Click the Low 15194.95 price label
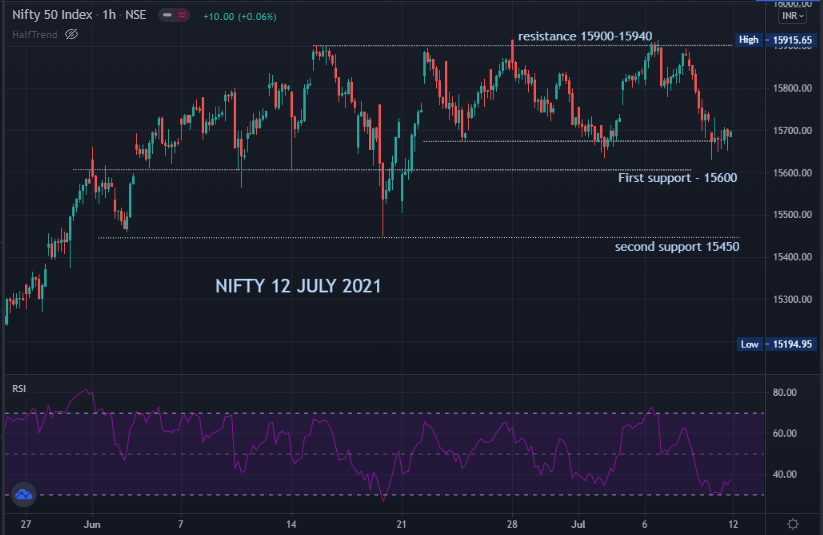 [776, 344]
